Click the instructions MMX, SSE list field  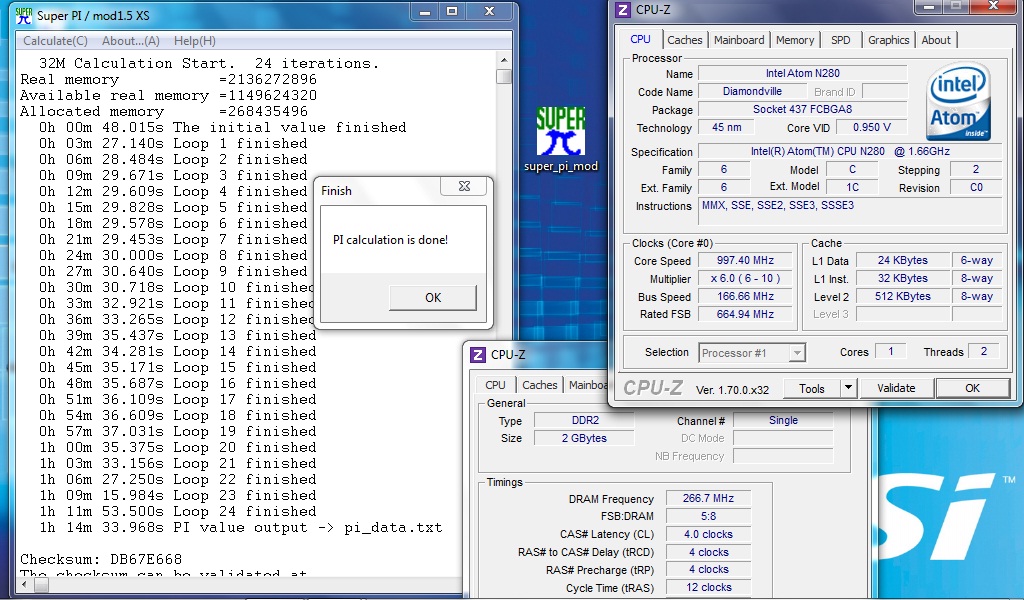point(850,211)
